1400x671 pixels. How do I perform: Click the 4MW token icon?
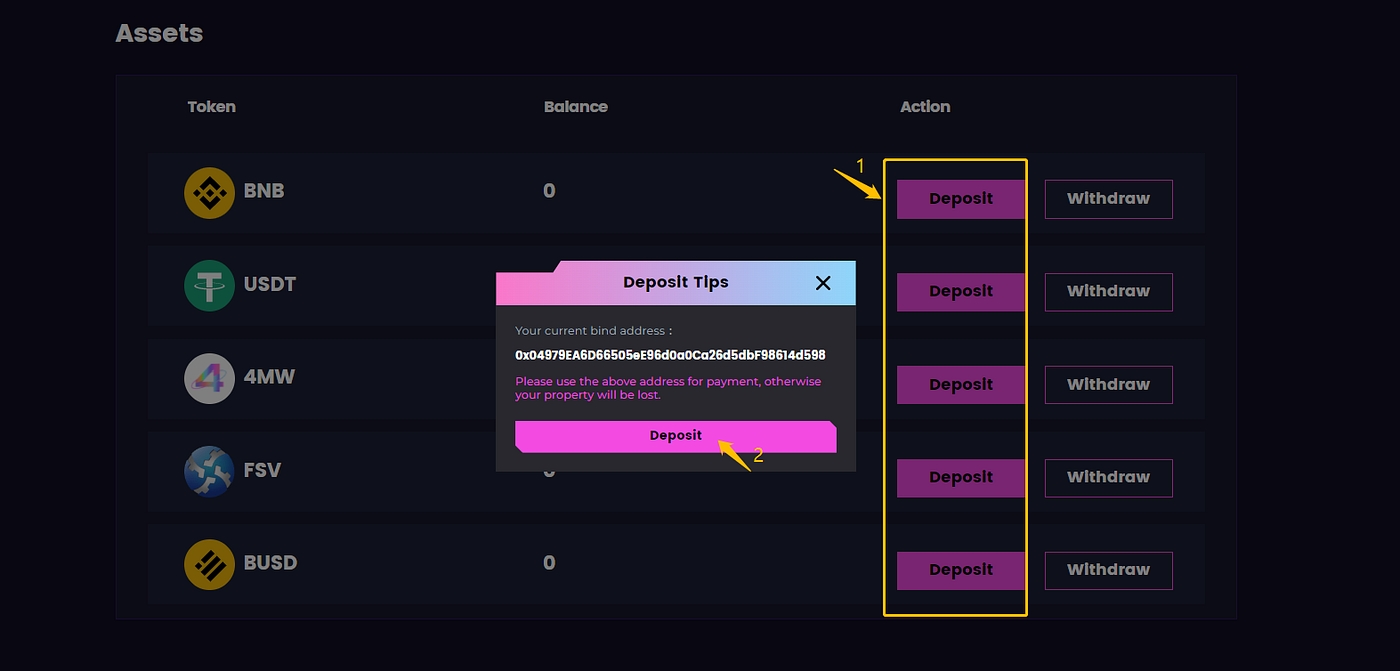pyautogui.click(x=209, y=378)
